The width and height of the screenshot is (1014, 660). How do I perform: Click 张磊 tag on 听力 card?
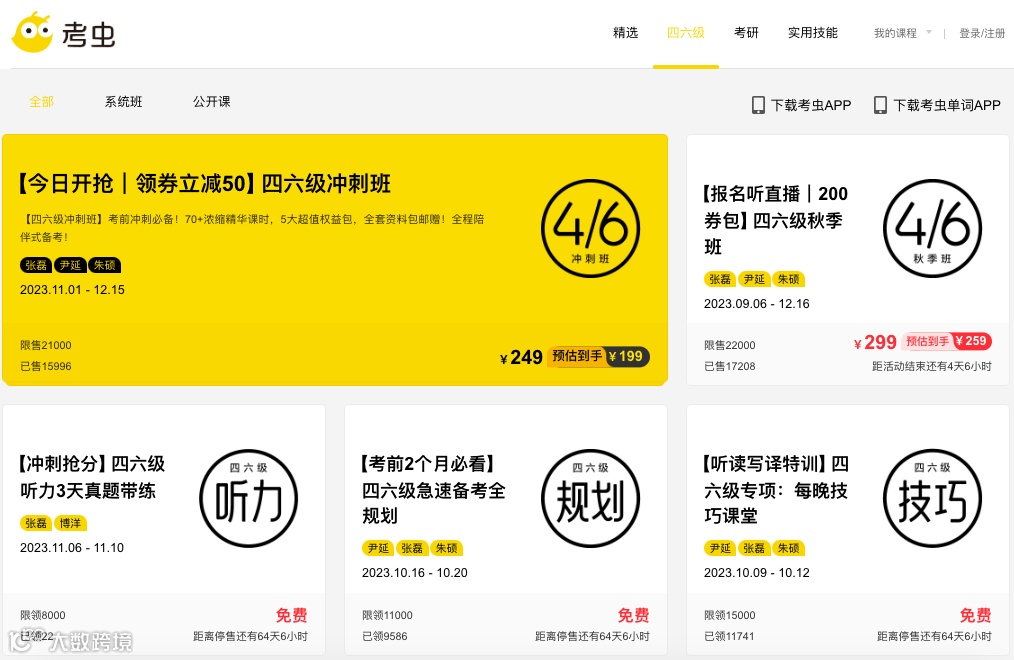click(x=36, y=523)
